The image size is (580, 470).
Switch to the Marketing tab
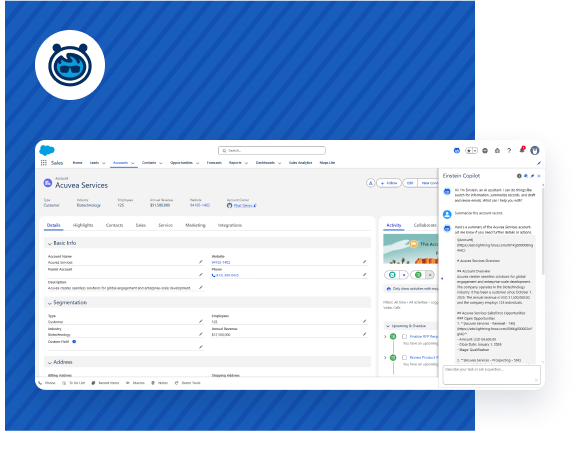[195, 225]
